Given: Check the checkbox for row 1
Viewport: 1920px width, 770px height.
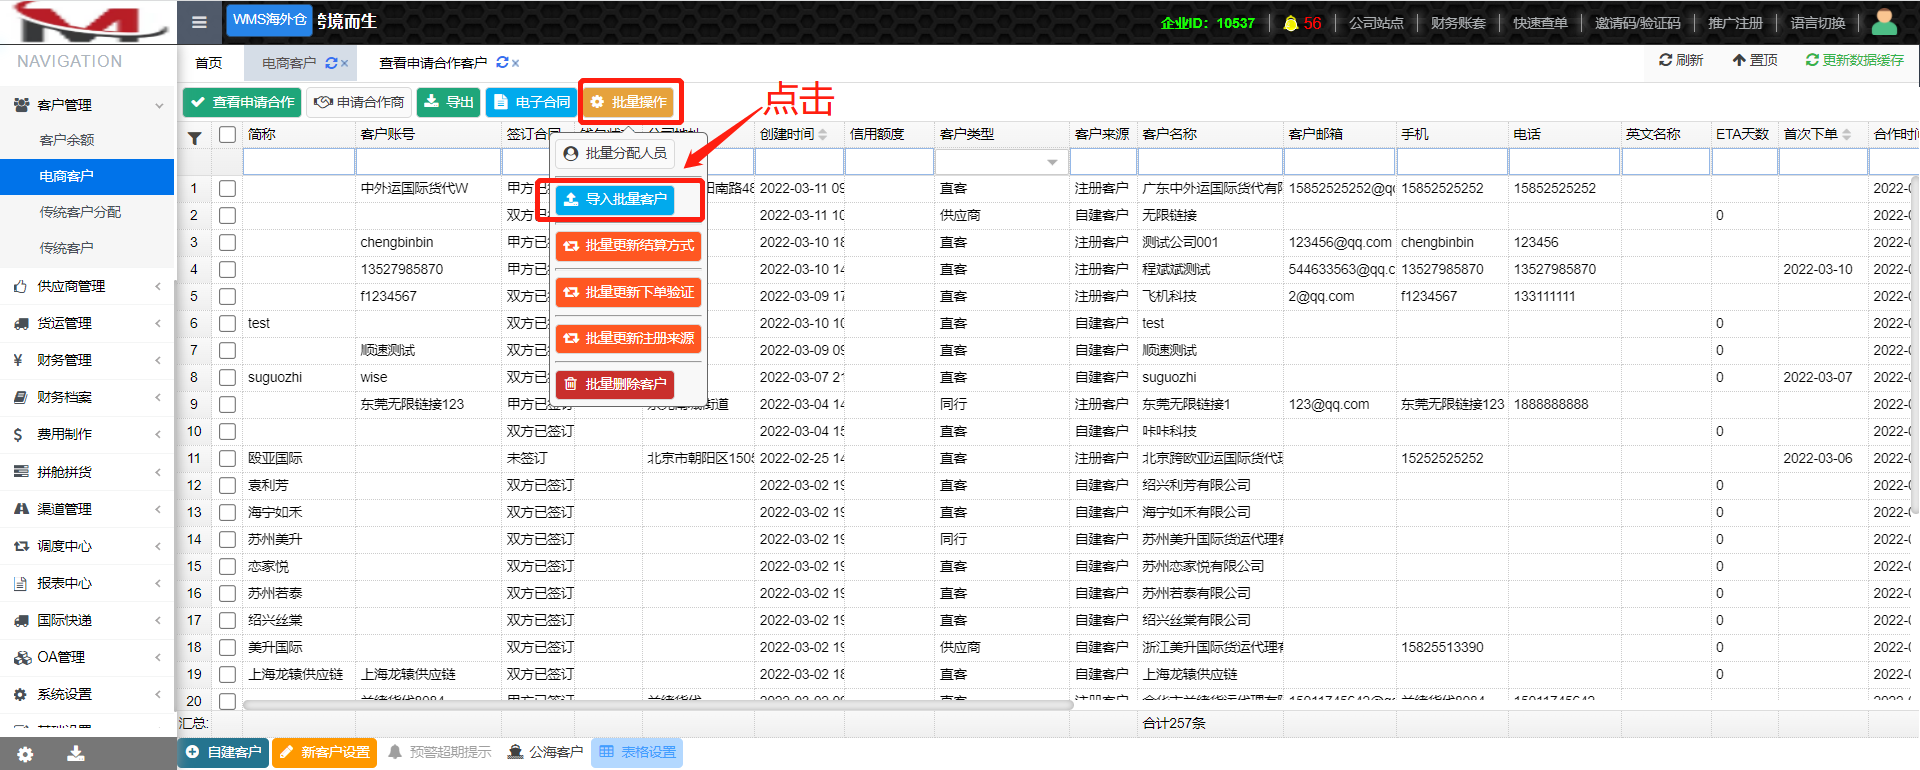Looking at the screenshot, I should pos(228,188).
